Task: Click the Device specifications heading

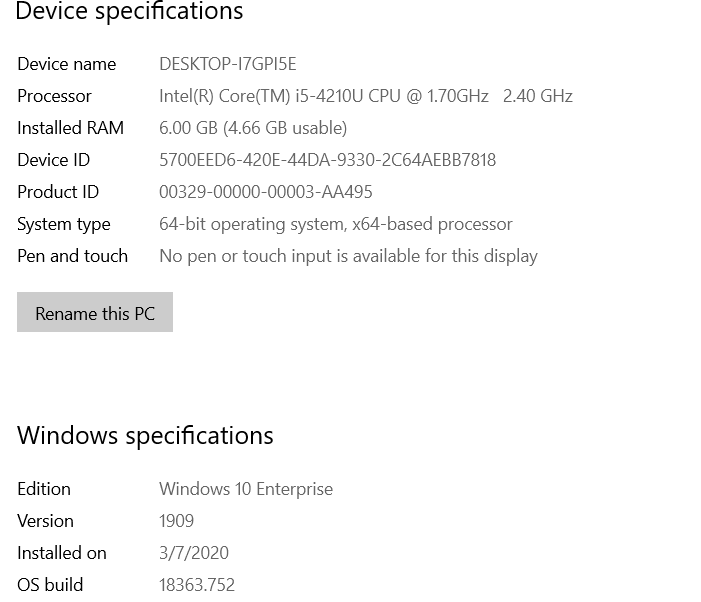Action: coord(129,12)
